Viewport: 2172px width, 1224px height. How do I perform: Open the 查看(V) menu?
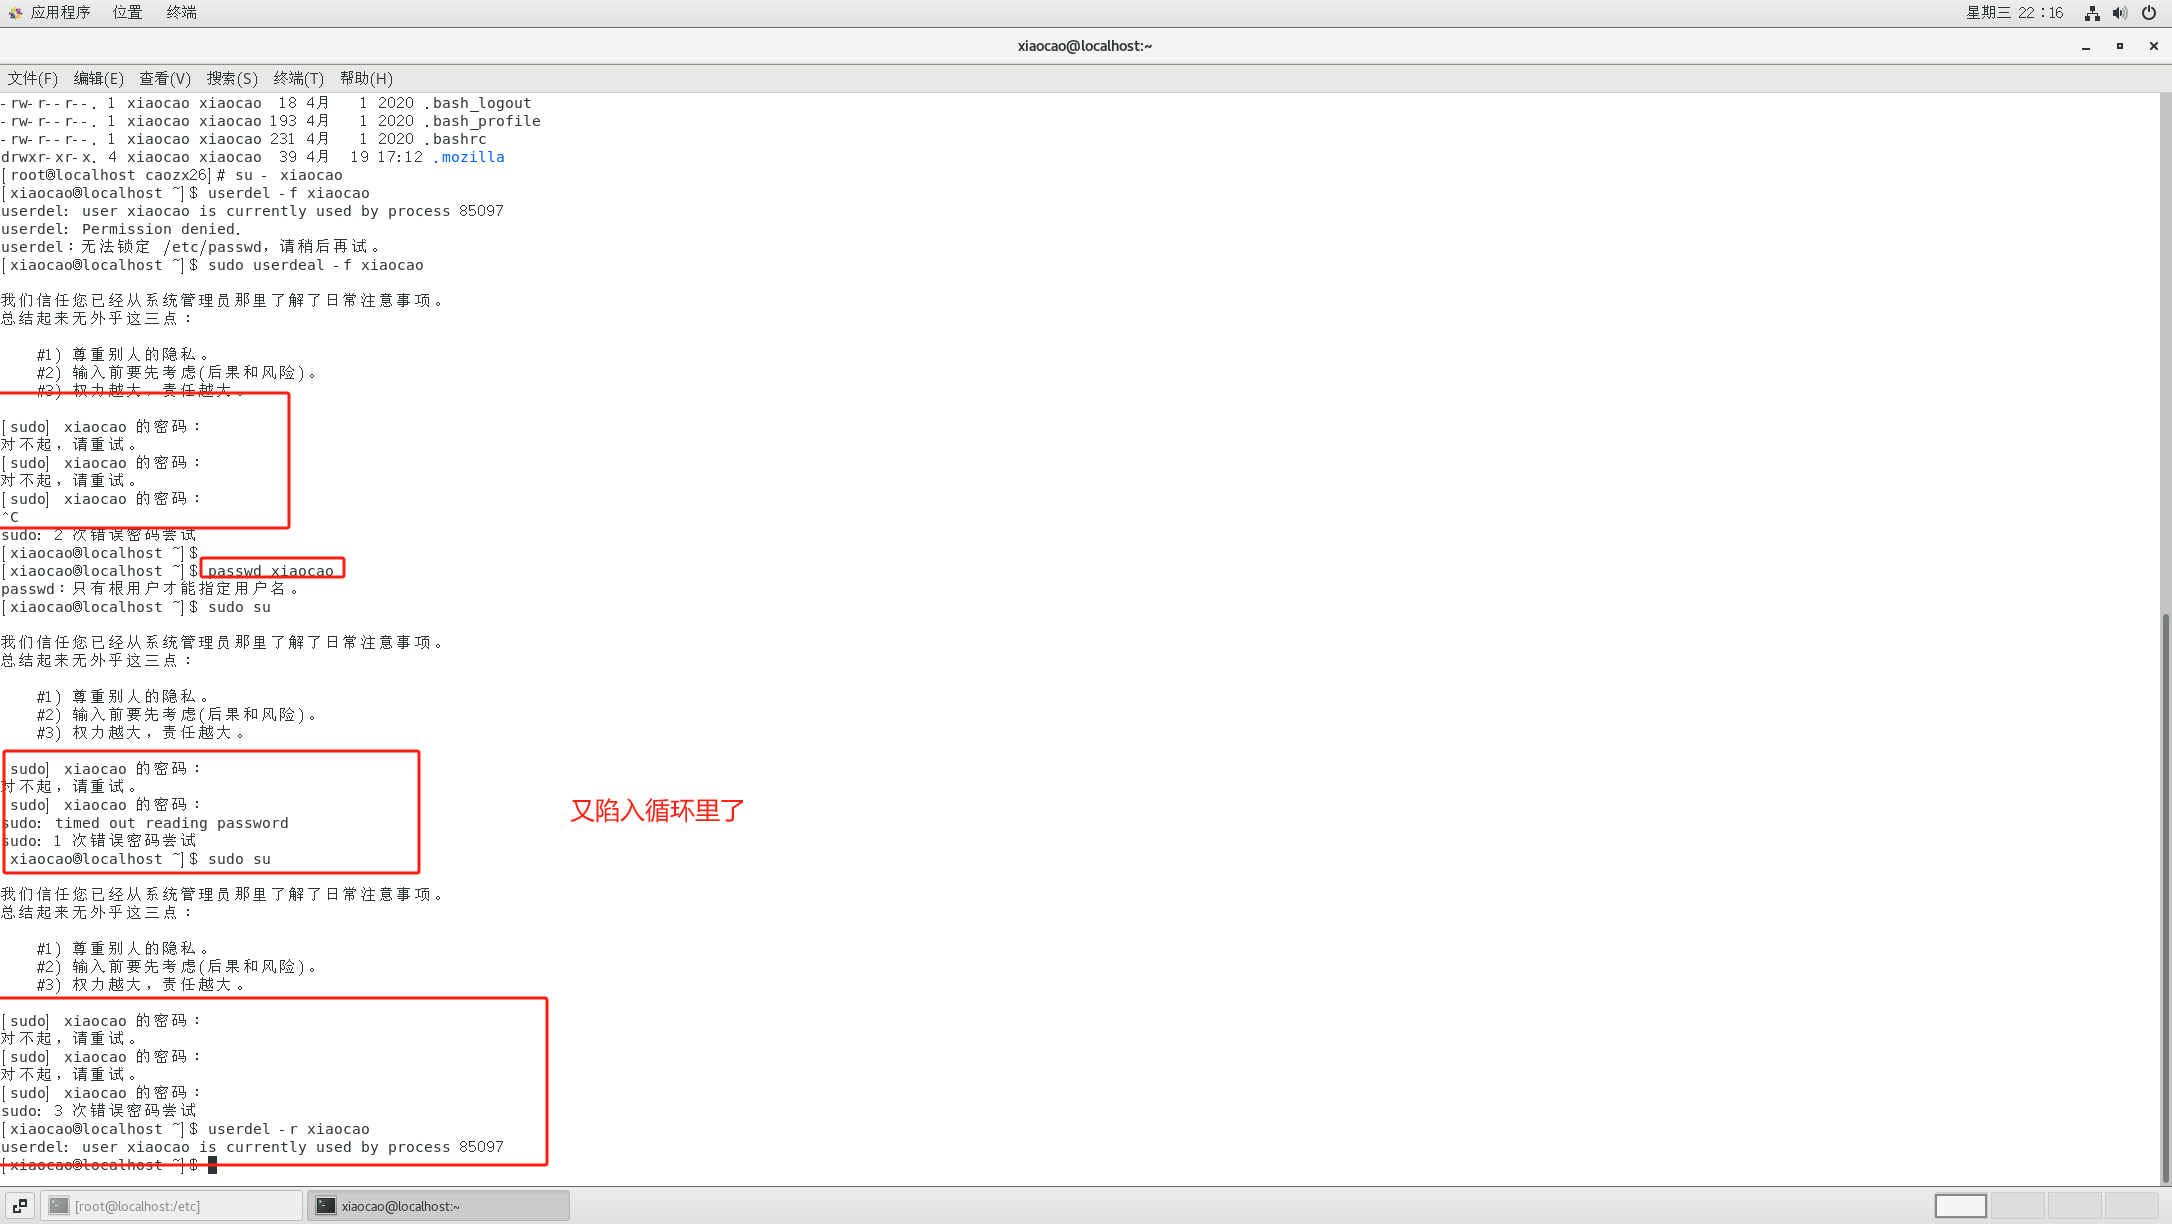pos(164,78)
